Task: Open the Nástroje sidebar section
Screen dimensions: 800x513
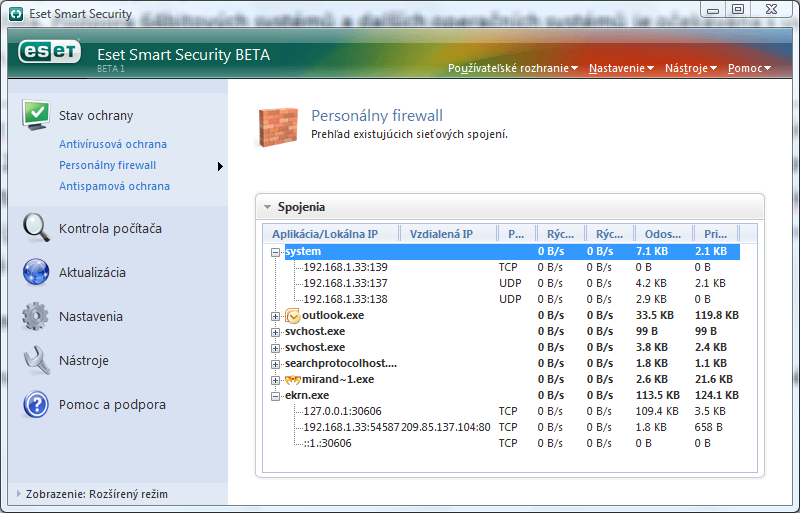Action: 84,360
